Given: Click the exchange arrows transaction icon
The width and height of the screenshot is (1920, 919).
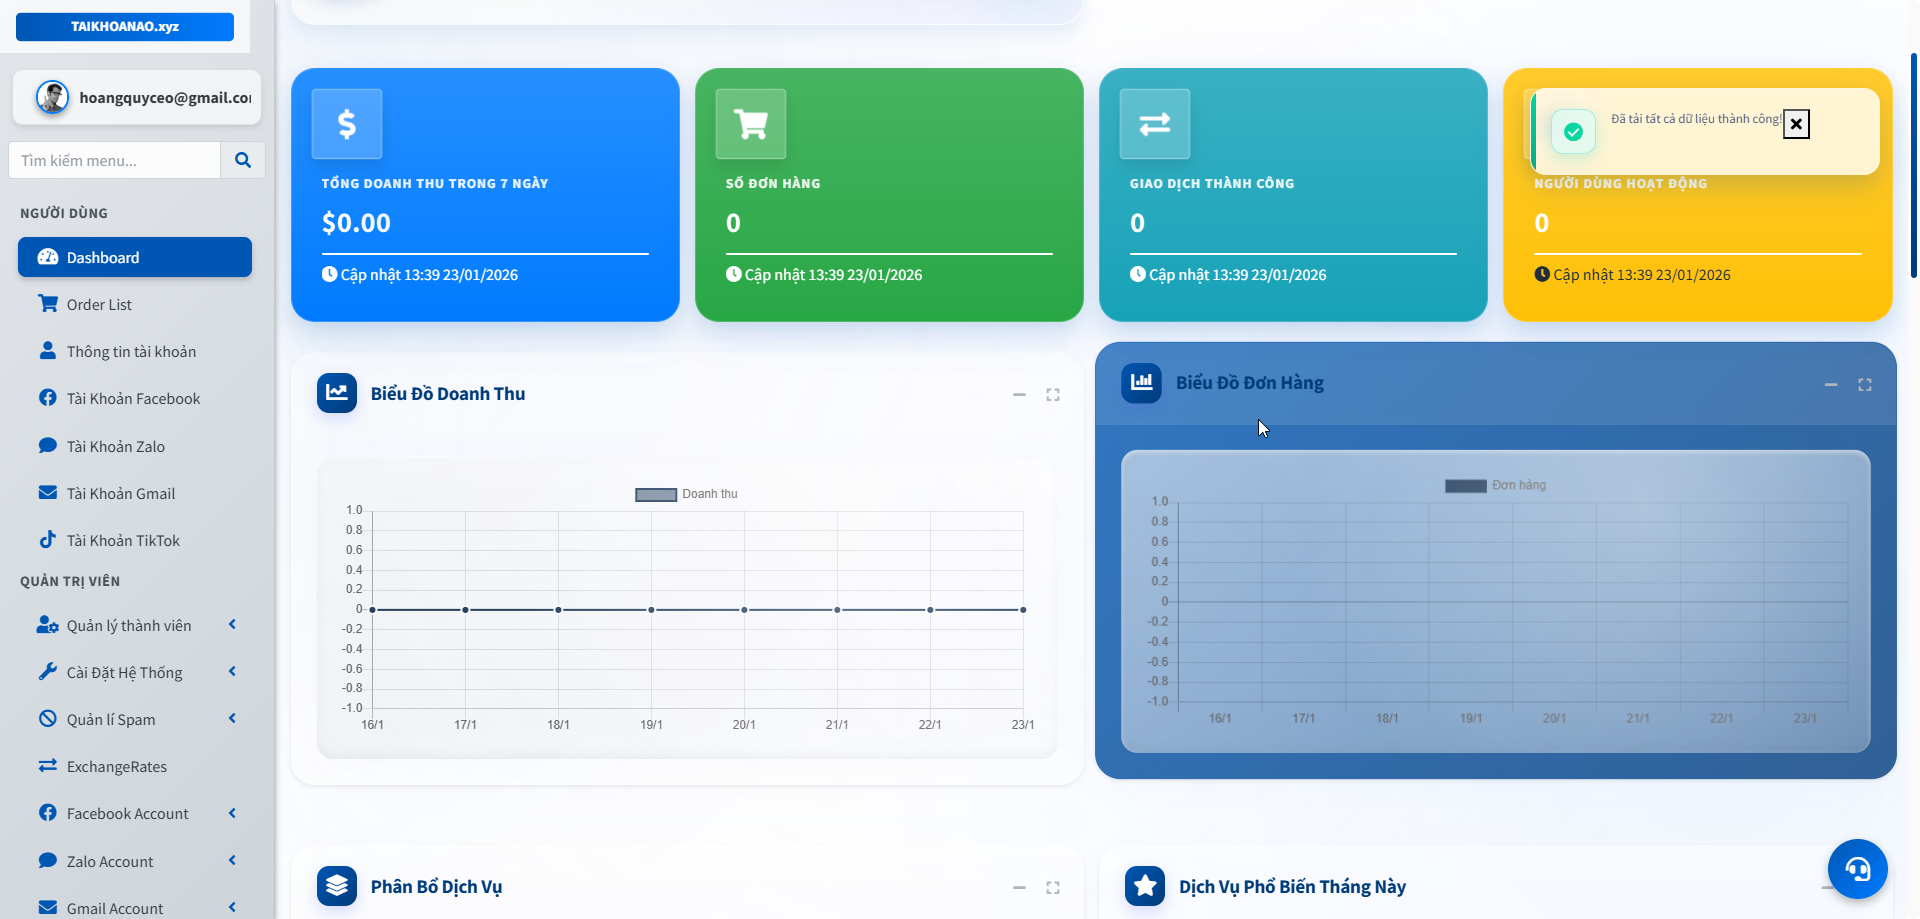Looking at the screenshot, I should click(x=1155, y=124).
